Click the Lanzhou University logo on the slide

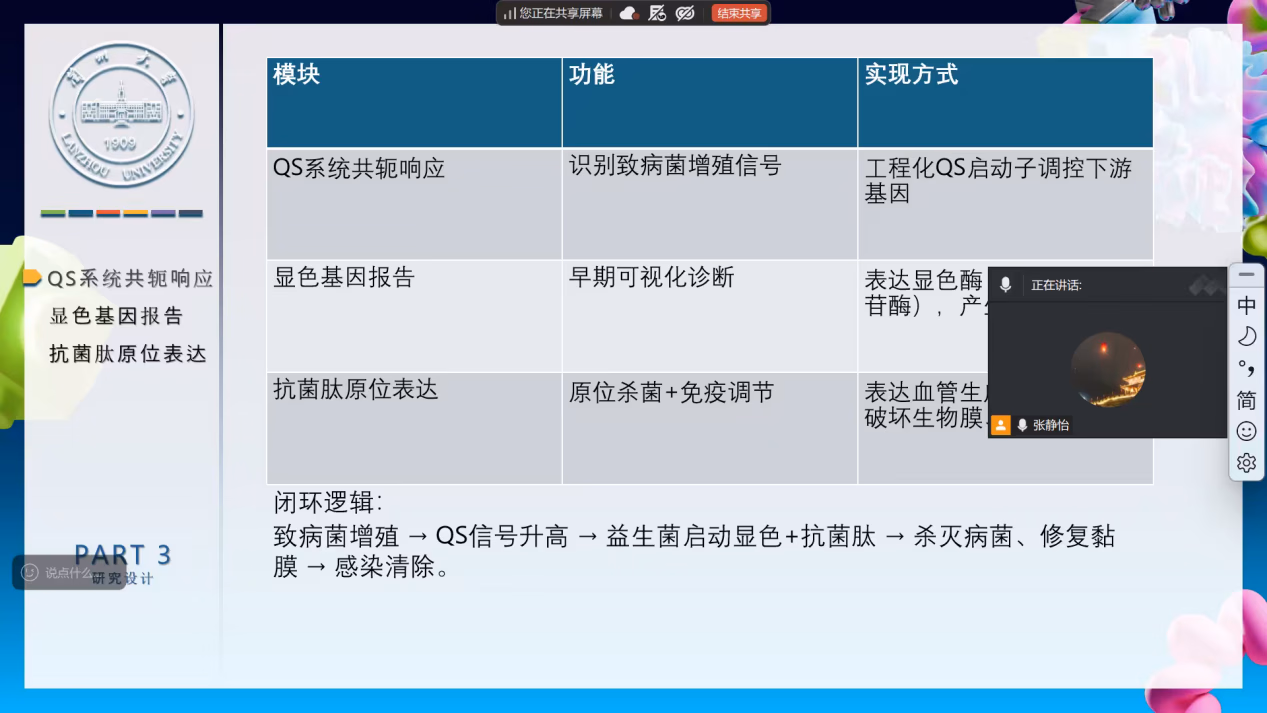(121, 115)
